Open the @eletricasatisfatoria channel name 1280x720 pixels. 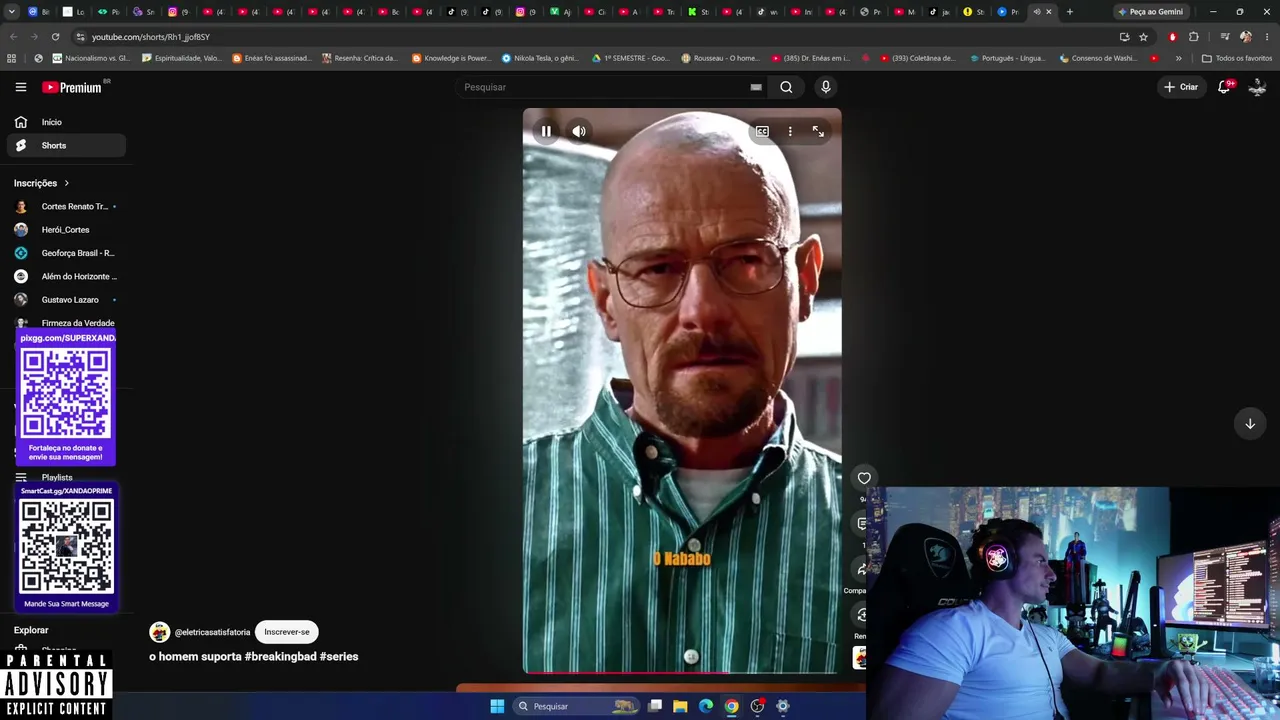212,632
